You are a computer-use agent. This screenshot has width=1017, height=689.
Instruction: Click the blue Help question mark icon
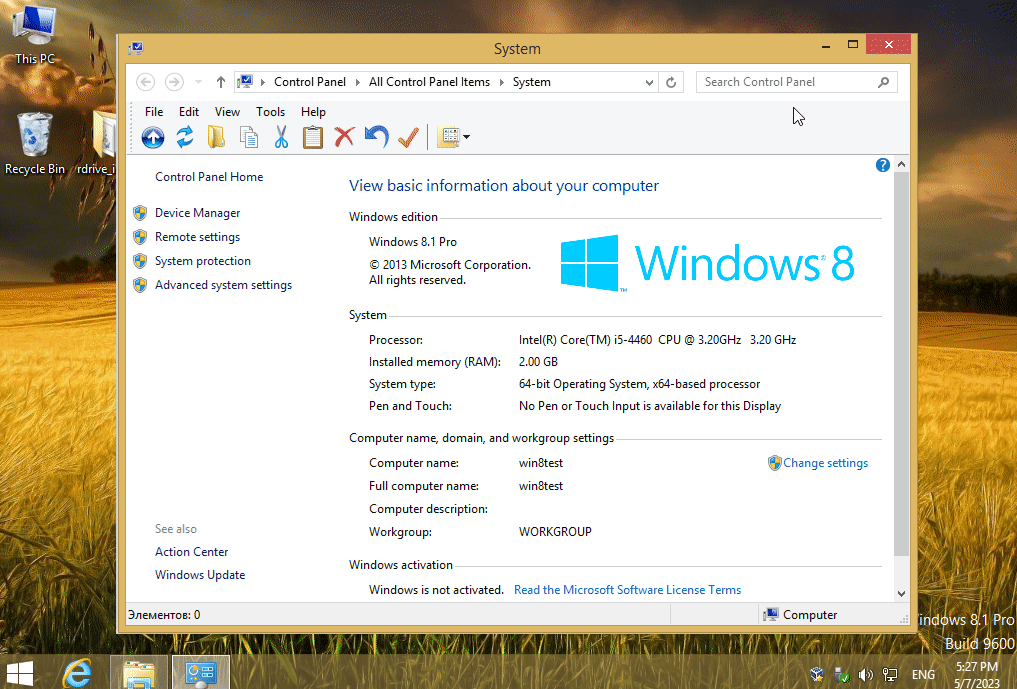point(883,165)
